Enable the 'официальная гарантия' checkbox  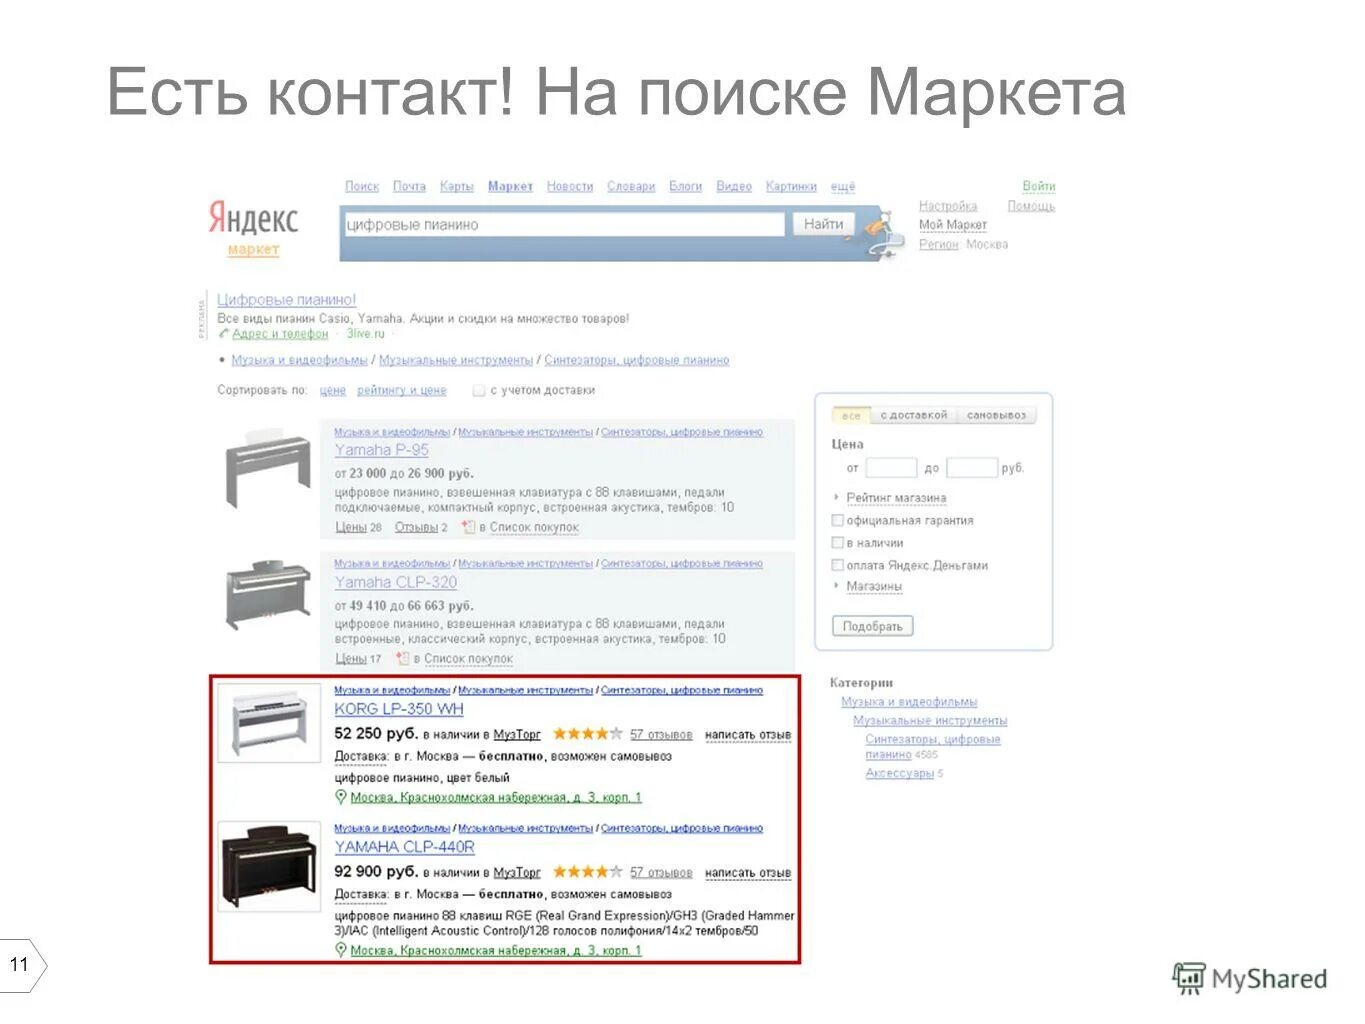pos(838,520)
